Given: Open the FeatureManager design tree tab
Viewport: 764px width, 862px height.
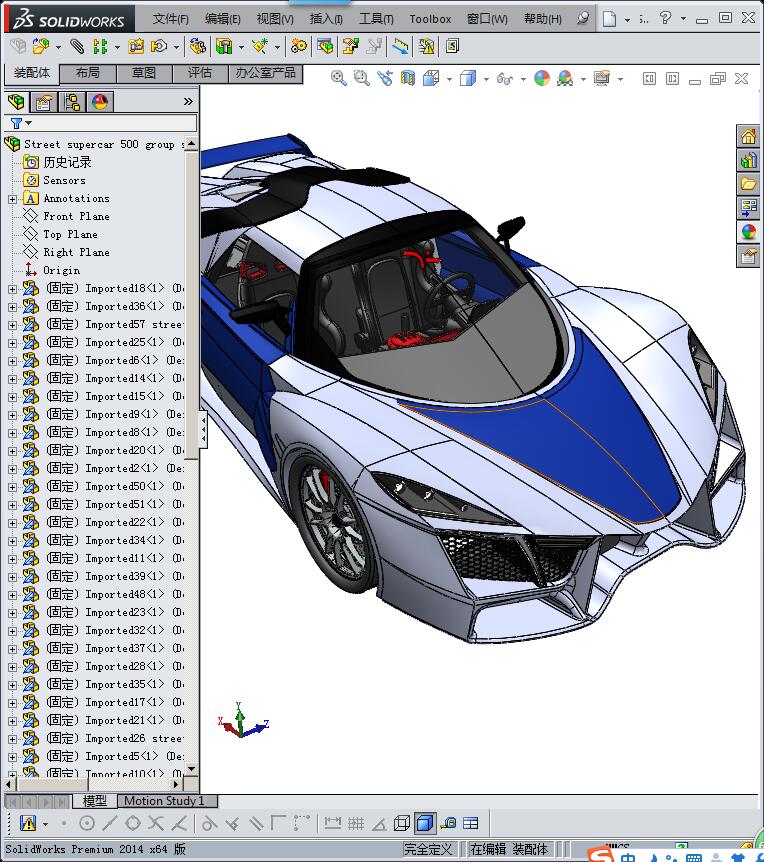Looking at the screenshot, I should (x=17, y=102).
